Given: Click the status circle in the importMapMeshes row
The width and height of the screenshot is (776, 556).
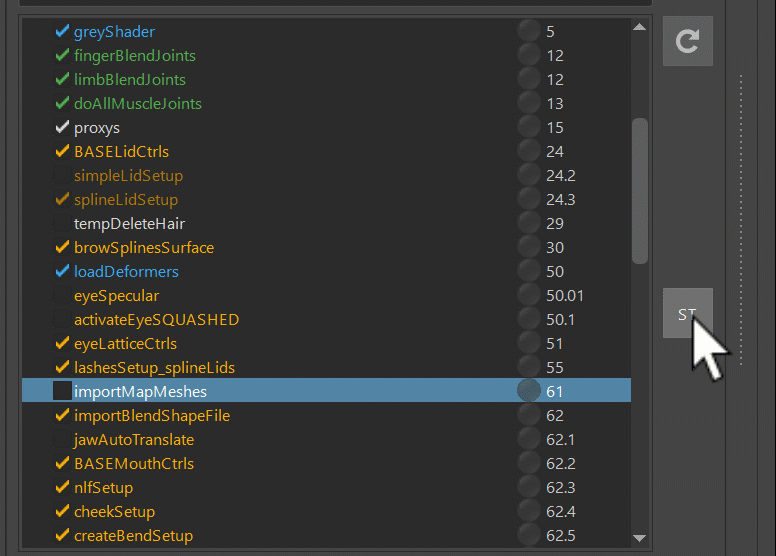Looking at the screenshot, I should pyautogui.click(x=529, y=391).
